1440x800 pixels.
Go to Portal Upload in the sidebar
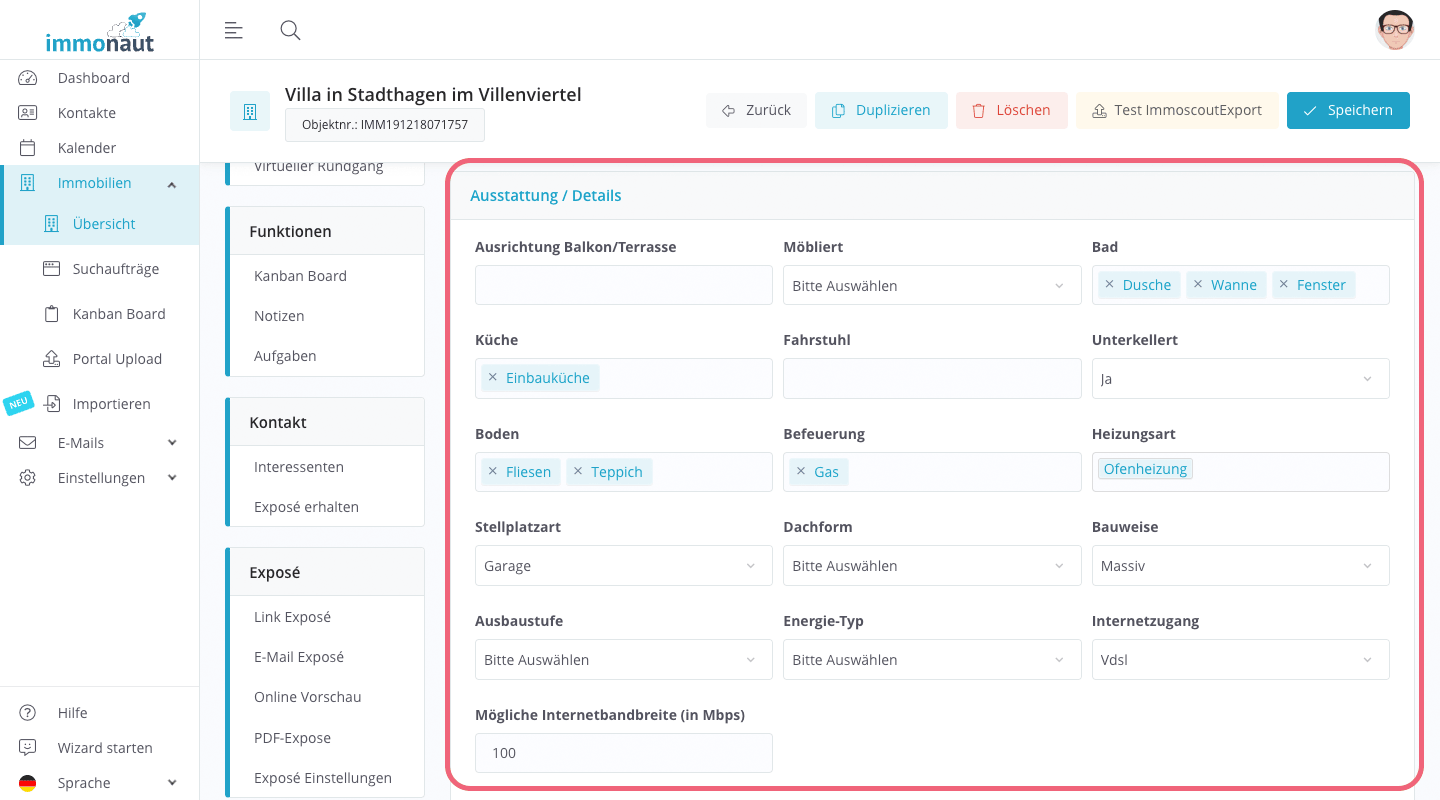click(x=117, y=359)
